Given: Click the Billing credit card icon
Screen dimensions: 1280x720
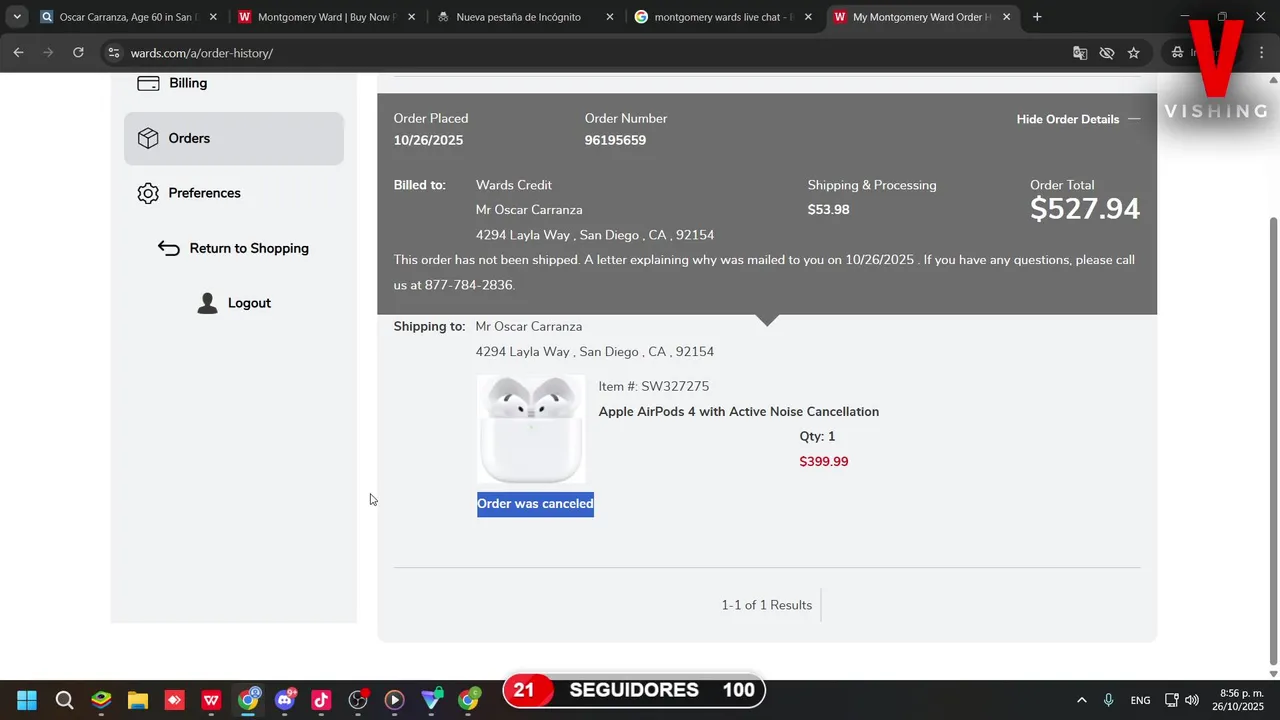Looking at the screenshot, I should [x=148, y=84].
